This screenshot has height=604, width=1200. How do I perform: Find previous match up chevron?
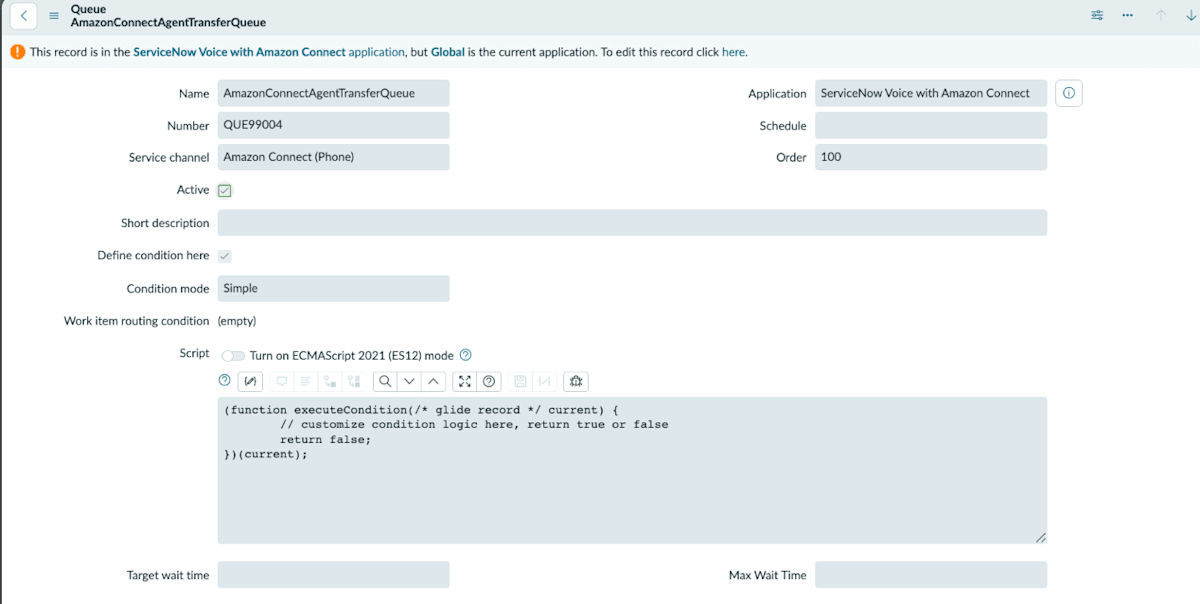click(x=433, y=381)
